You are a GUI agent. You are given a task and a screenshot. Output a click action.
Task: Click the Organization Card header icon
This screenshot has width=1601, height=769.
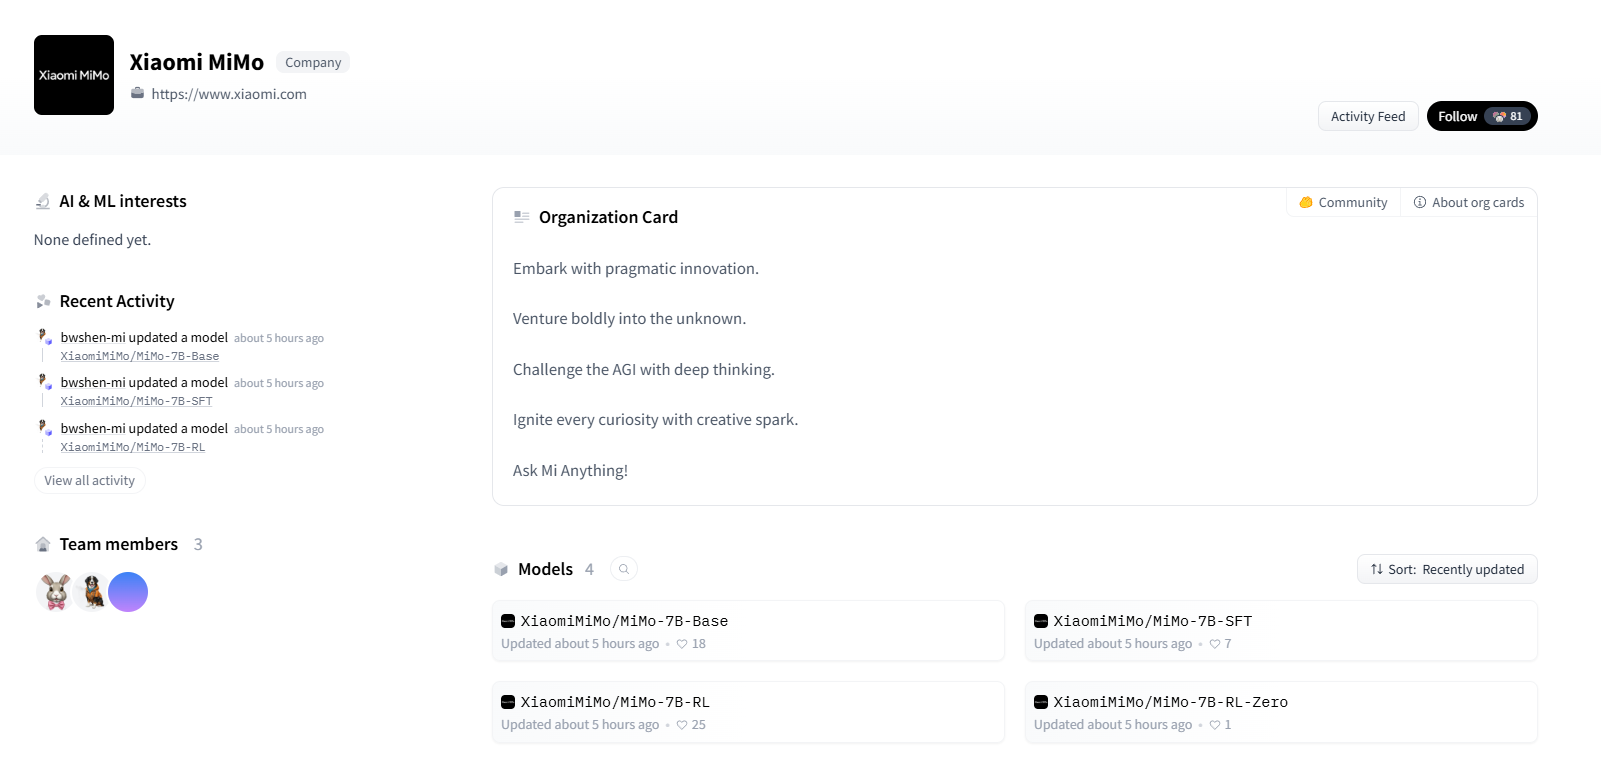tap(522, 217)
